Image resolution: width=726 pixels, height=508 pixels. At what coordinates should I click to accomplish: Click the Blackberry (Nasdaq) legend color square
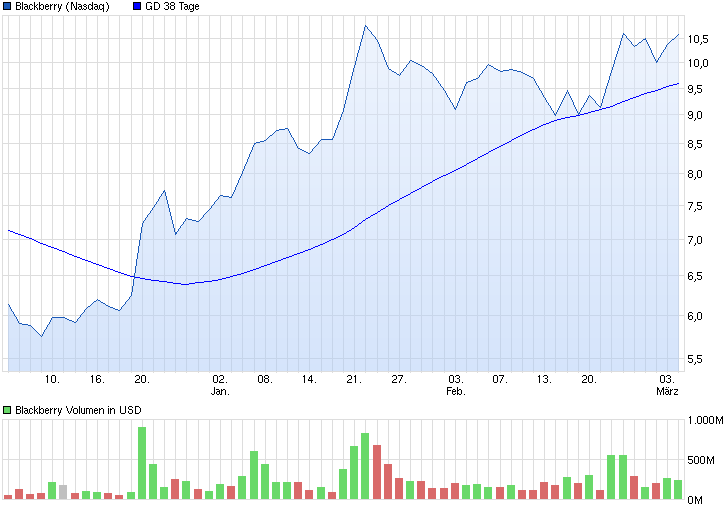[x=8, y=7]
